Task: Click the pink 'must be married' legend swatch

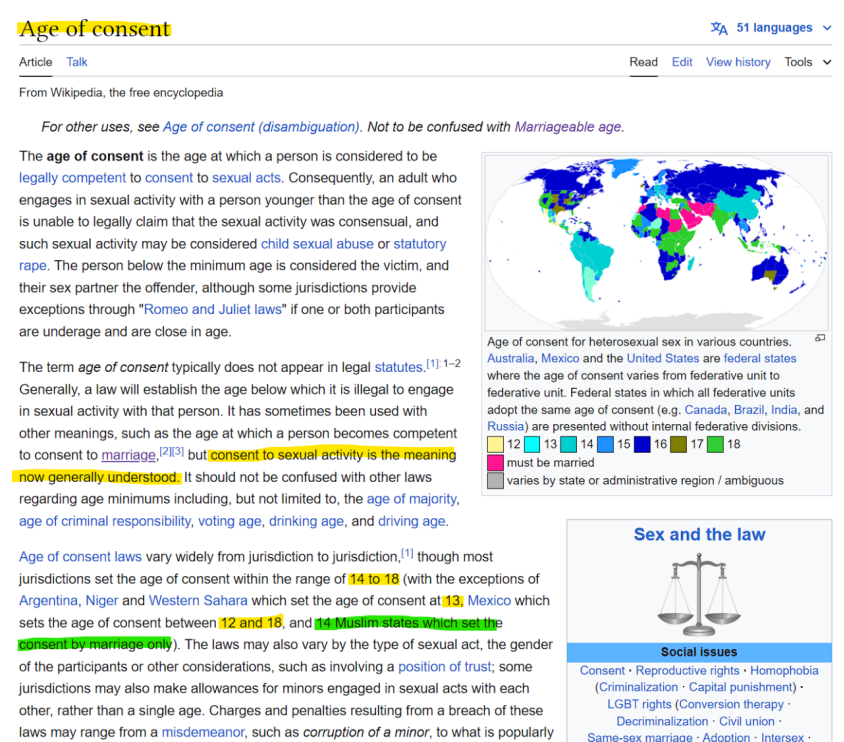Action: 496,463
